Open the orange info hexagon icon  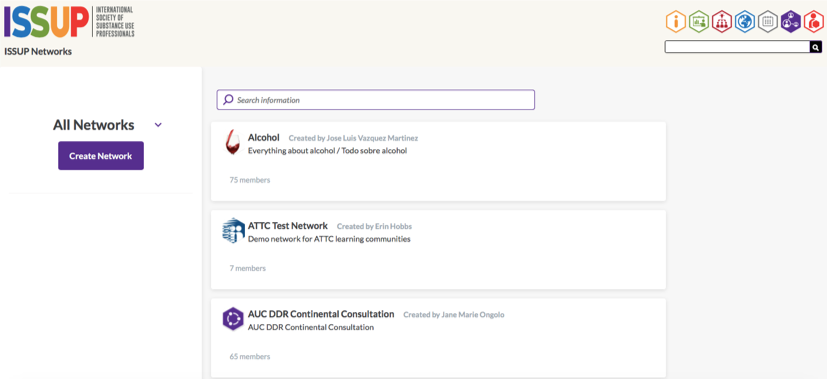click(x=676, y=22)
